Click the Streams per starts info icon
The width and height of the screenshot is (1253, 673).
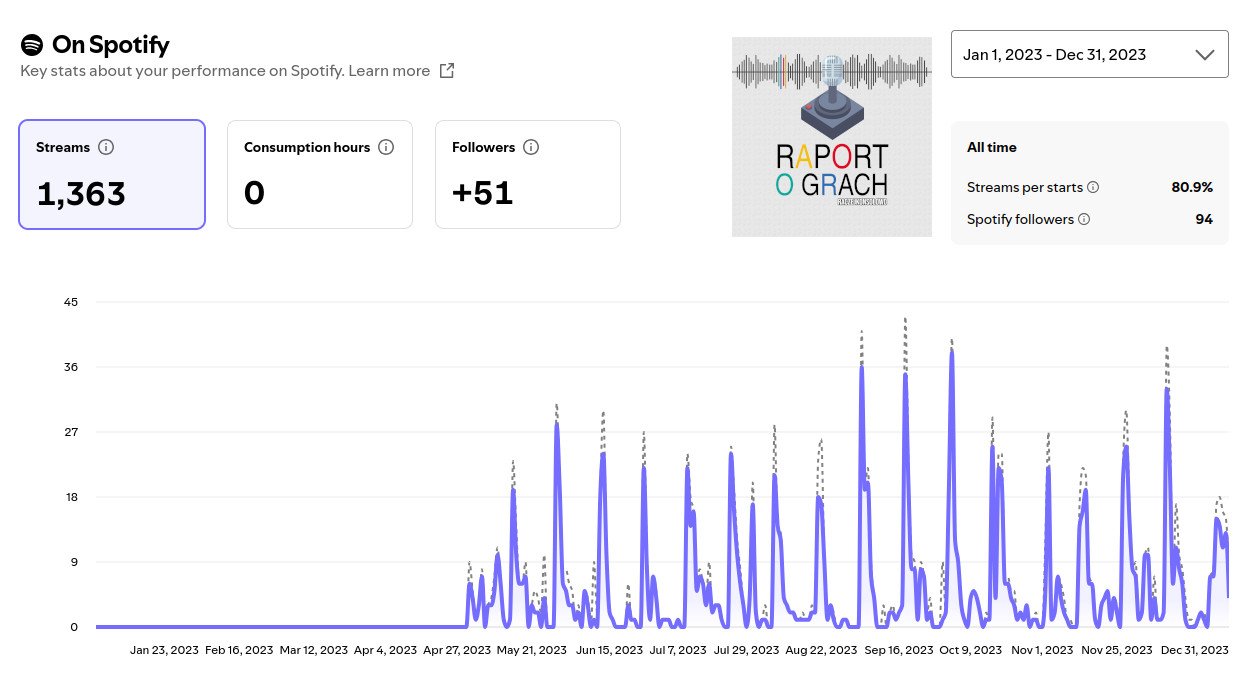pyautogui.click(x=1093, y=187)
